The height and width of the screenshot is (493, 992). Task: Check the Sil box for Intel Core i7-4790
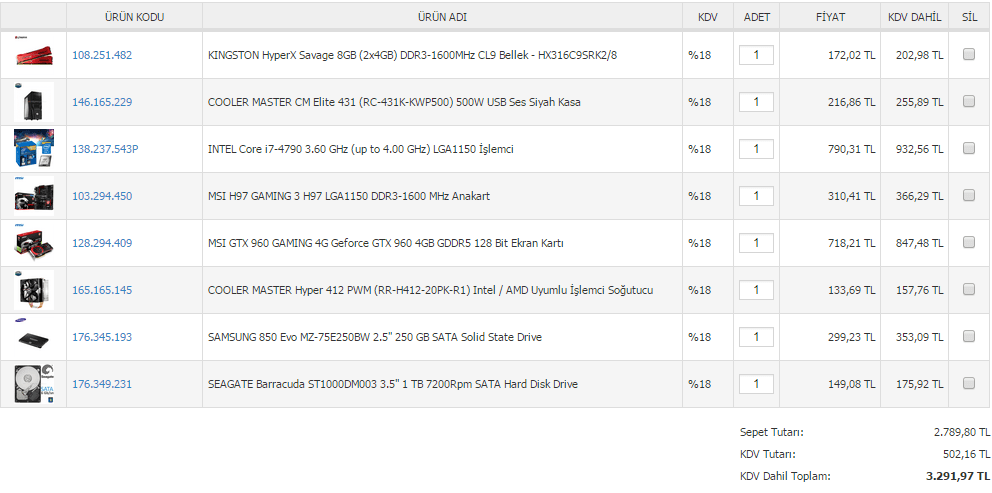(969, 148)
